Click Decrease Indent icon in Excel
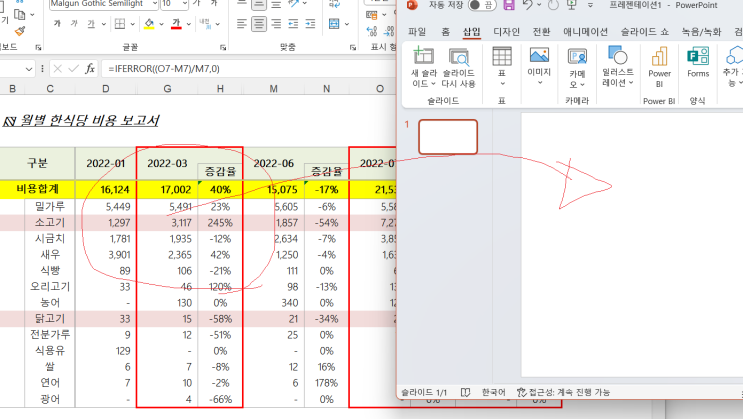This screenshot has width=743, height=419. click(293, 24)
